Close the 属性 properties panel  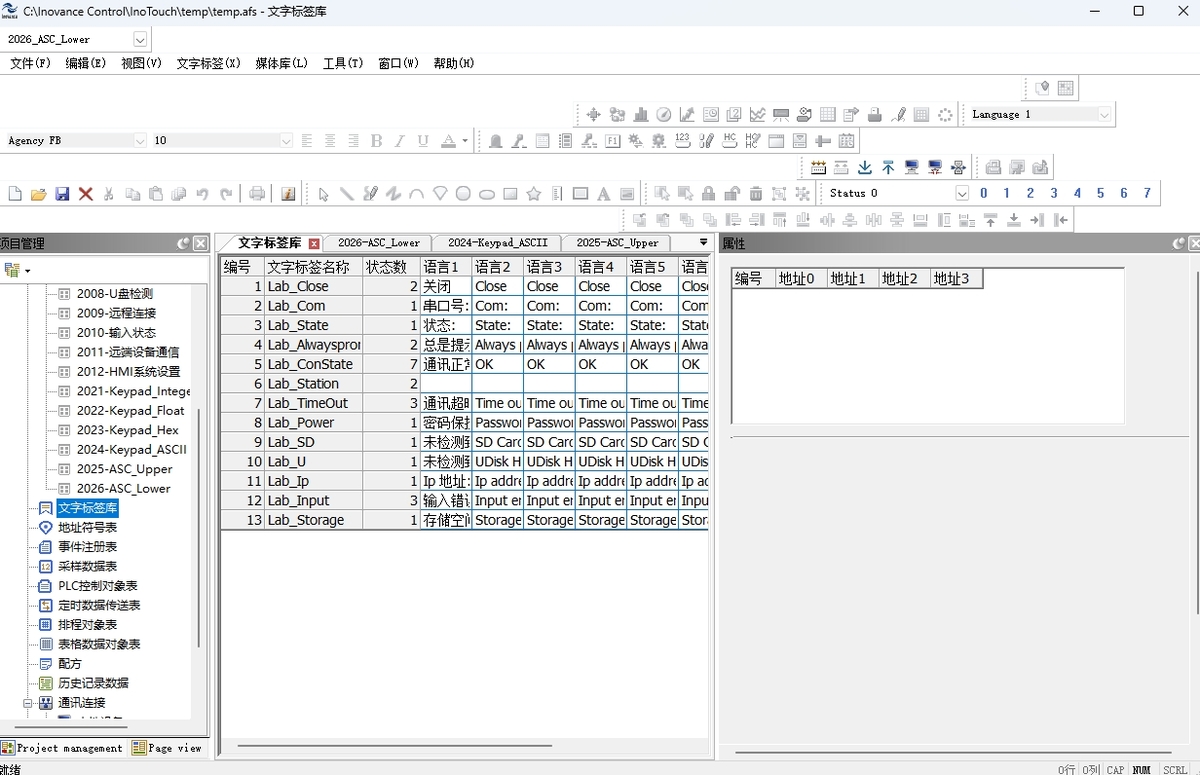tap(1194, 243)
